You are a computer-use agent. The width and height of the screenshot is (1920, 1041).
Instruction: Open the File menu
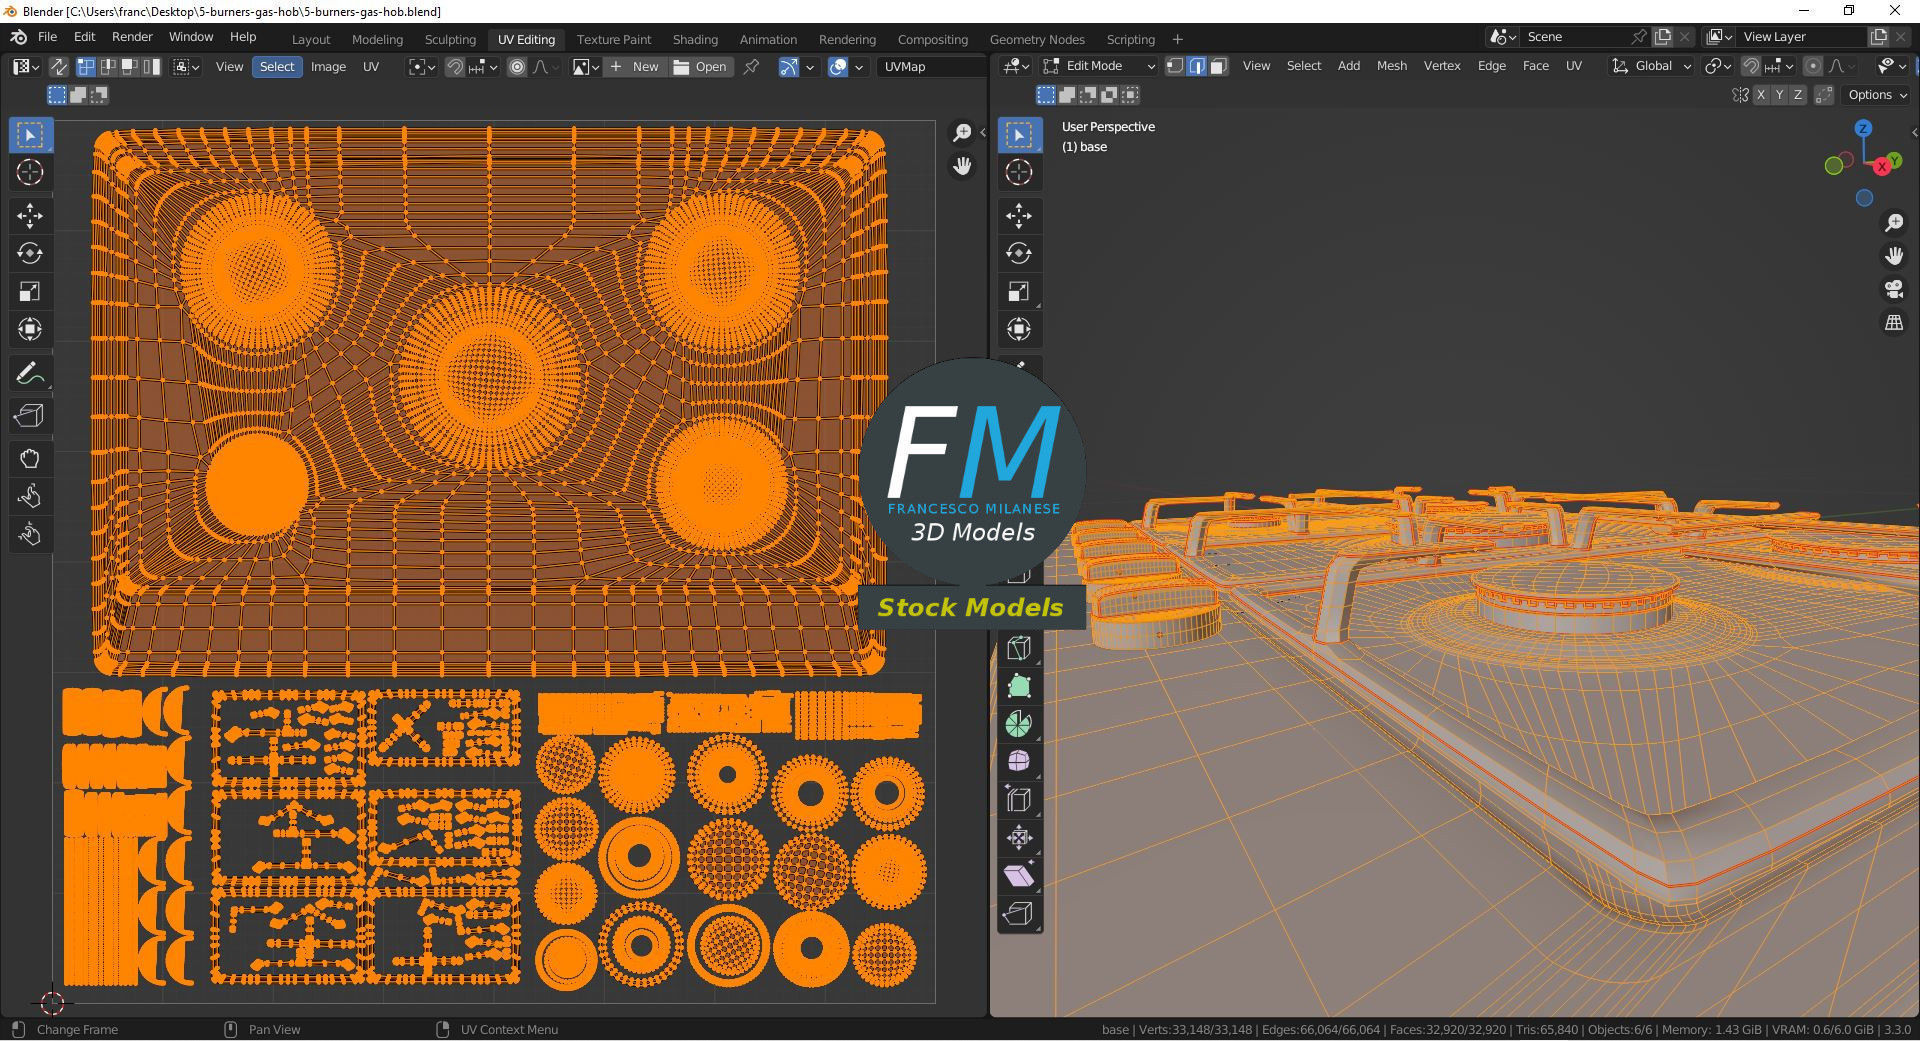click(47, 37)
